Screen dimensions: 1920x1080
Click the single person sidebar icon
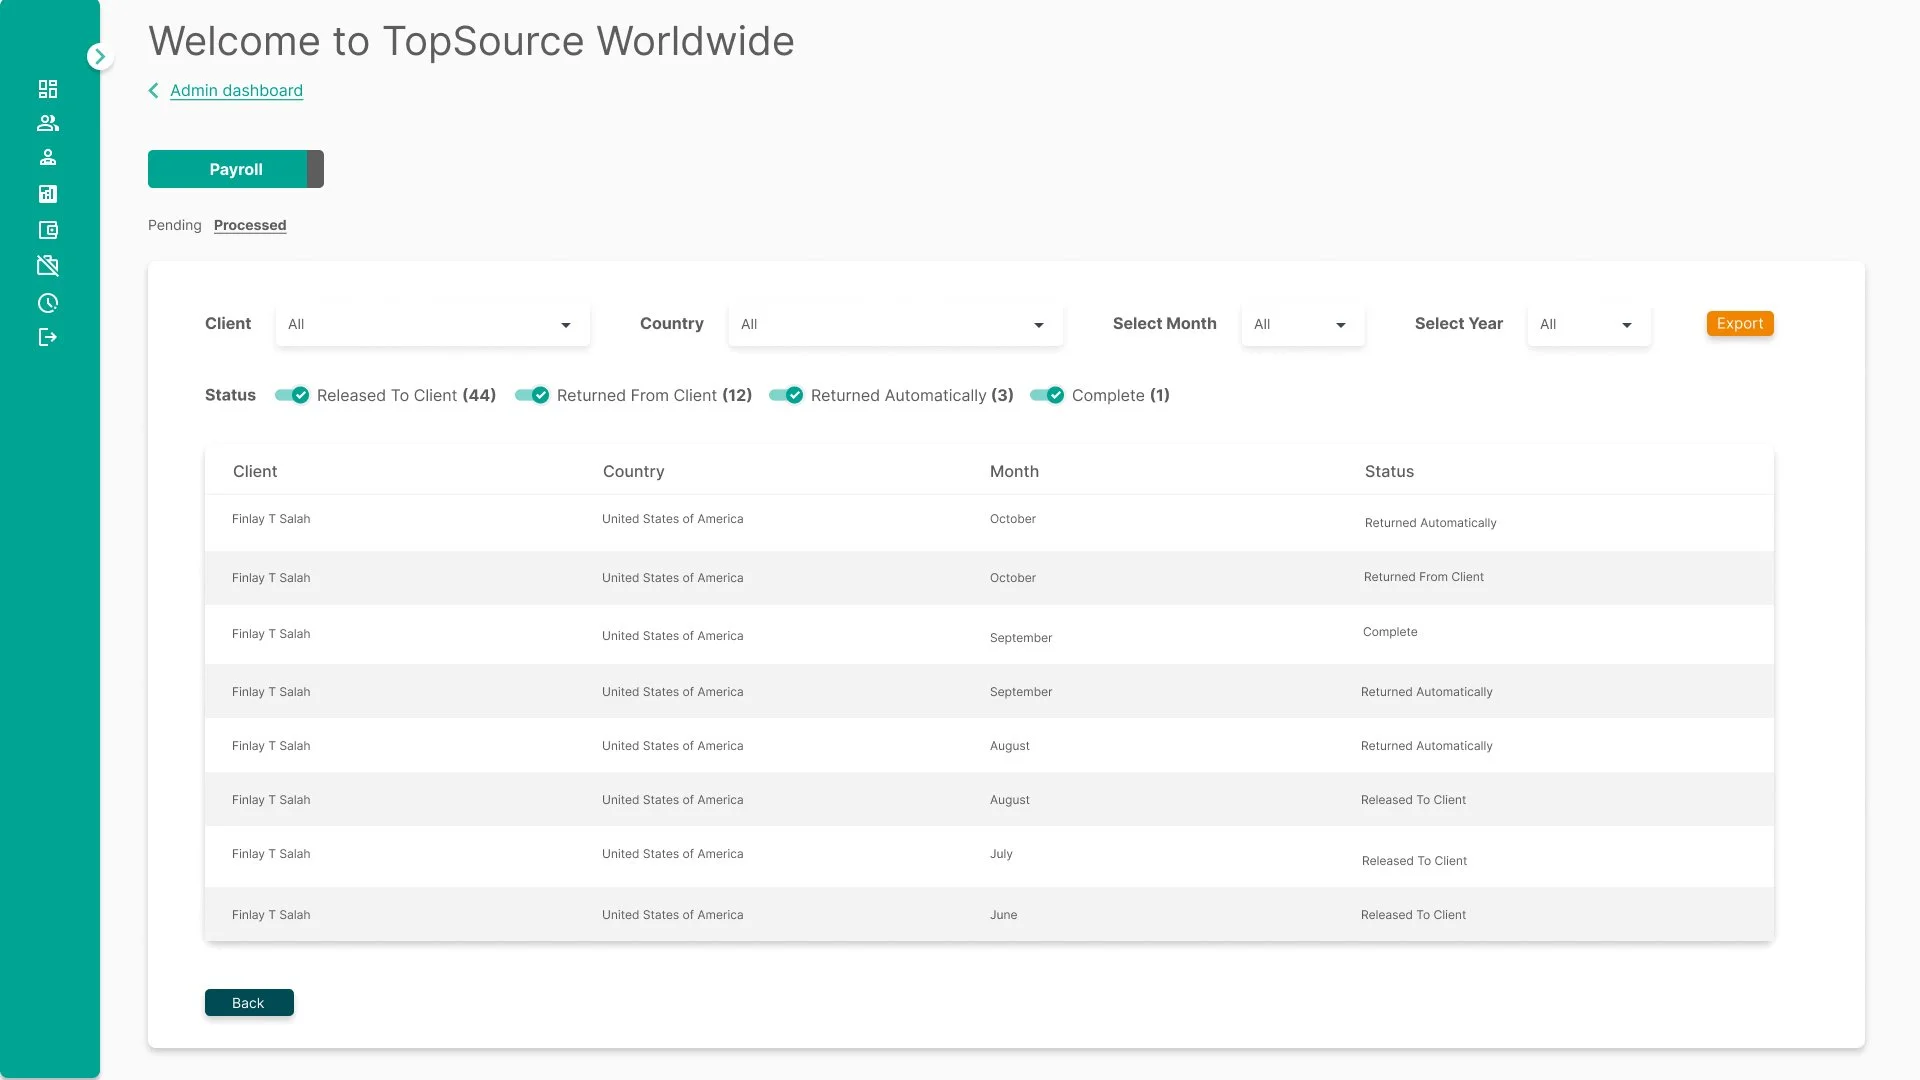(x=48, y=157)
